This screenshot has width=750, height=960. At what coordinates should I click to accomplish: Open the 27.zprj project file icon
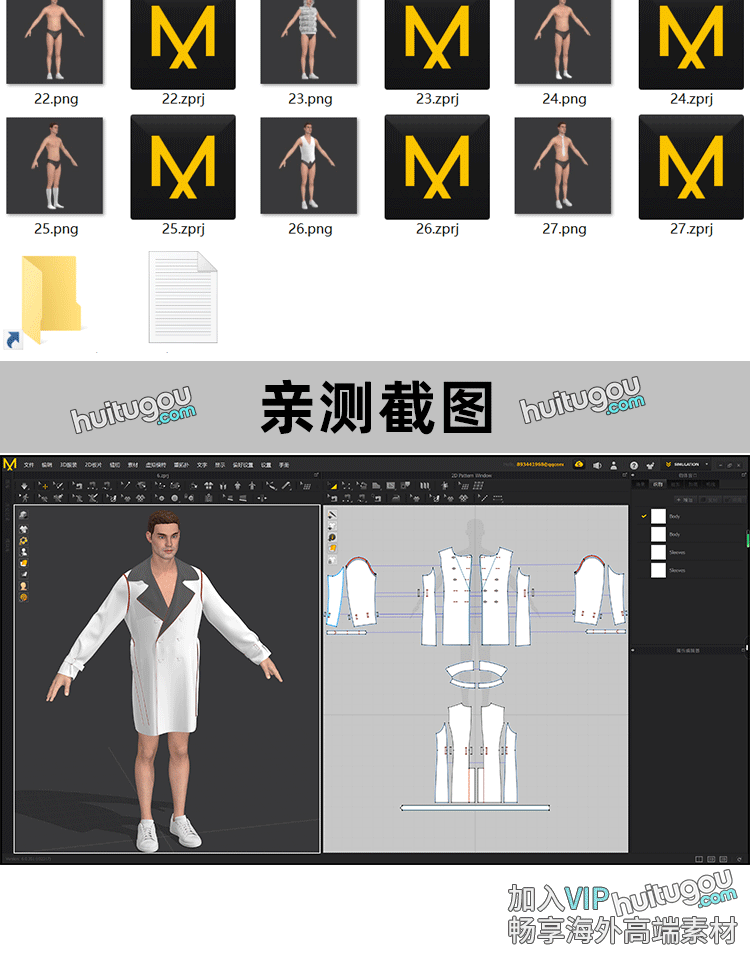pos(691,166)
